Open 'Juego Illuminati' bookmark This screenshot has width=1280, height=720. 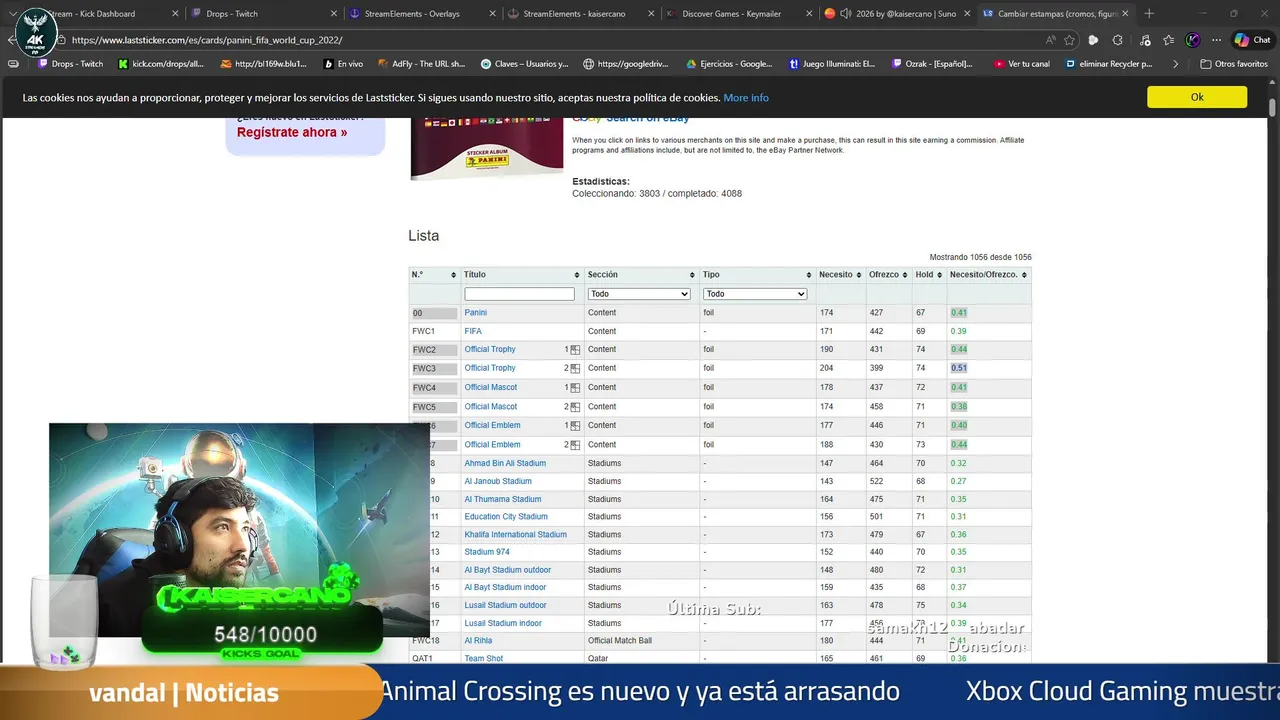pyautogui.click(x=832, y=64)
